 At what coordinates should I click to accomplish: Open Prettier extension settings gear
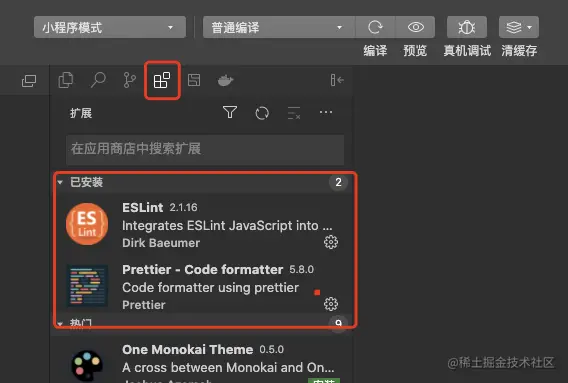[331, 304]
